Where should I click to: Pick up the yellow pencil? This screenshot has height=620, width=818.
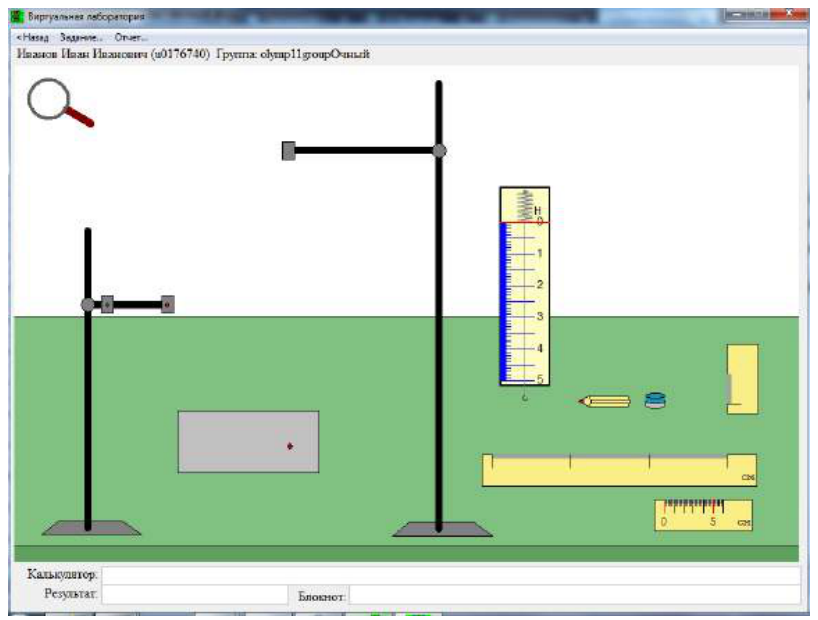point(604,401)
